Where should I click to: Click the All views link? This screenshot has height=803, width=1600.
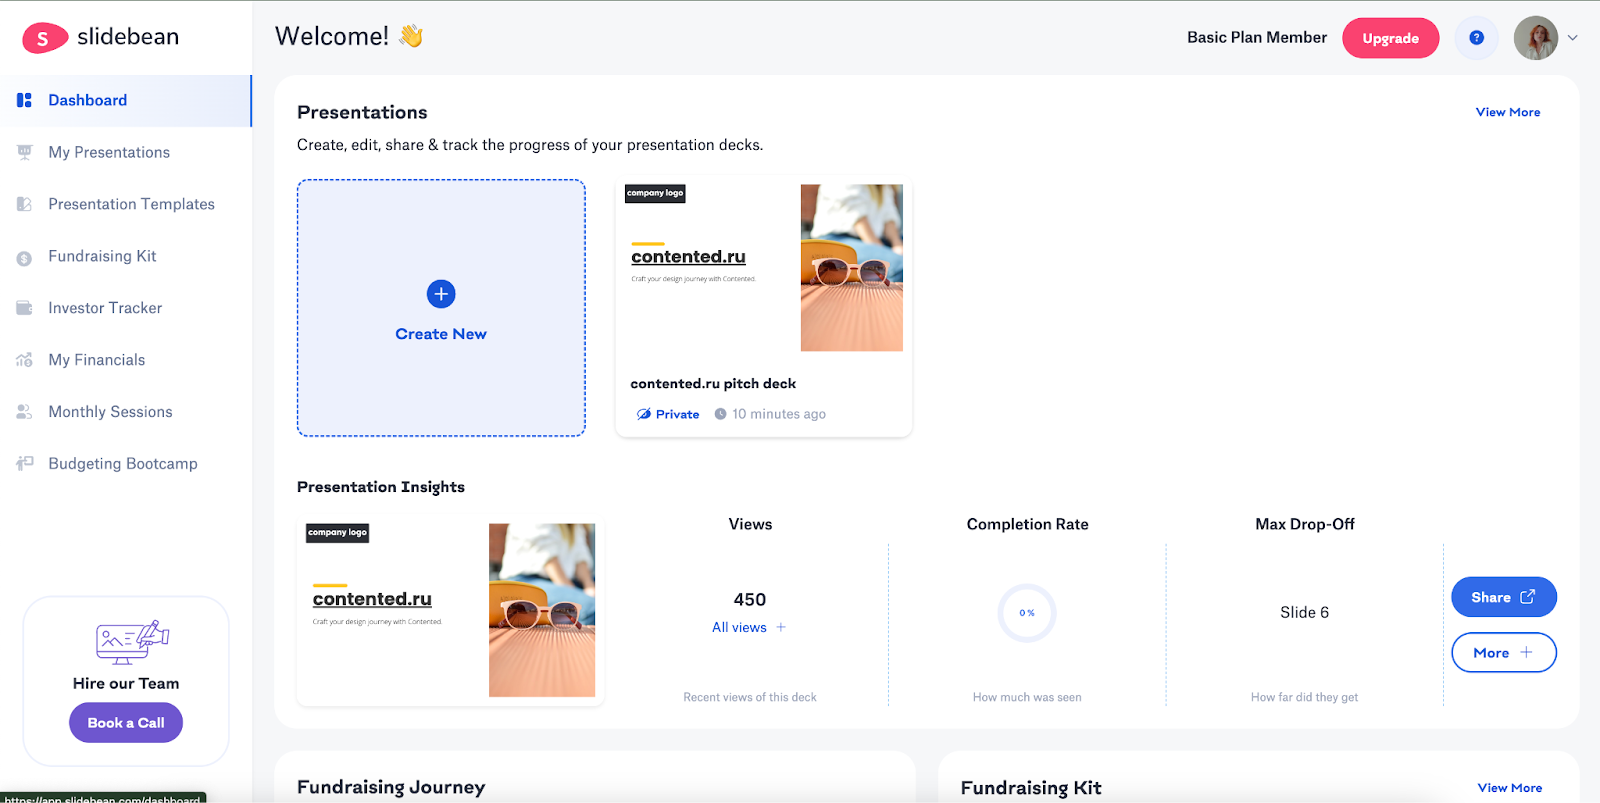(x=739, y=627)
